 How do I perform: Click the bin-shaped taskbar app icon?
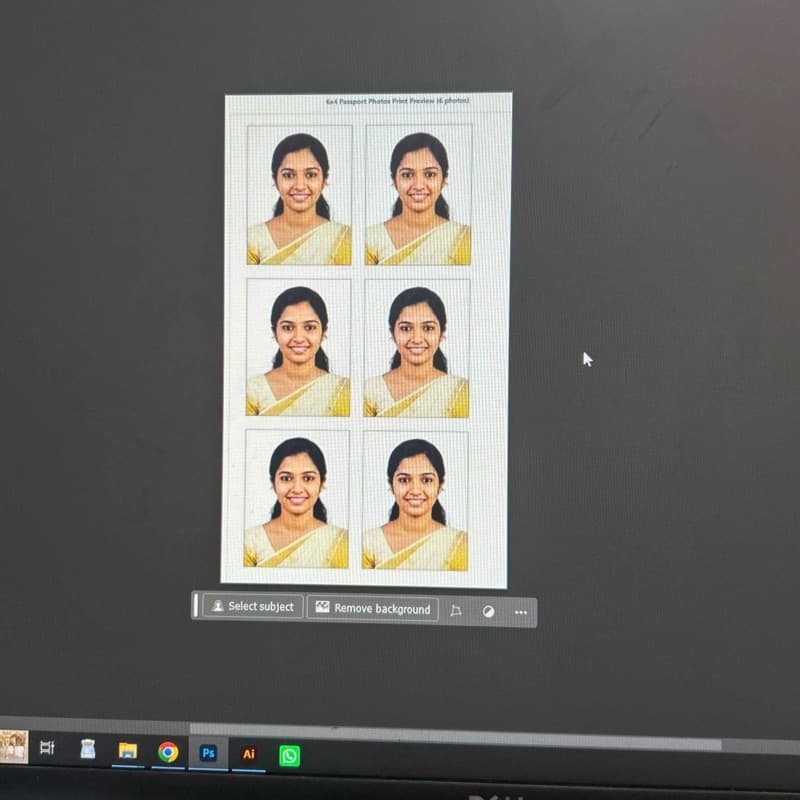point(88,749)
